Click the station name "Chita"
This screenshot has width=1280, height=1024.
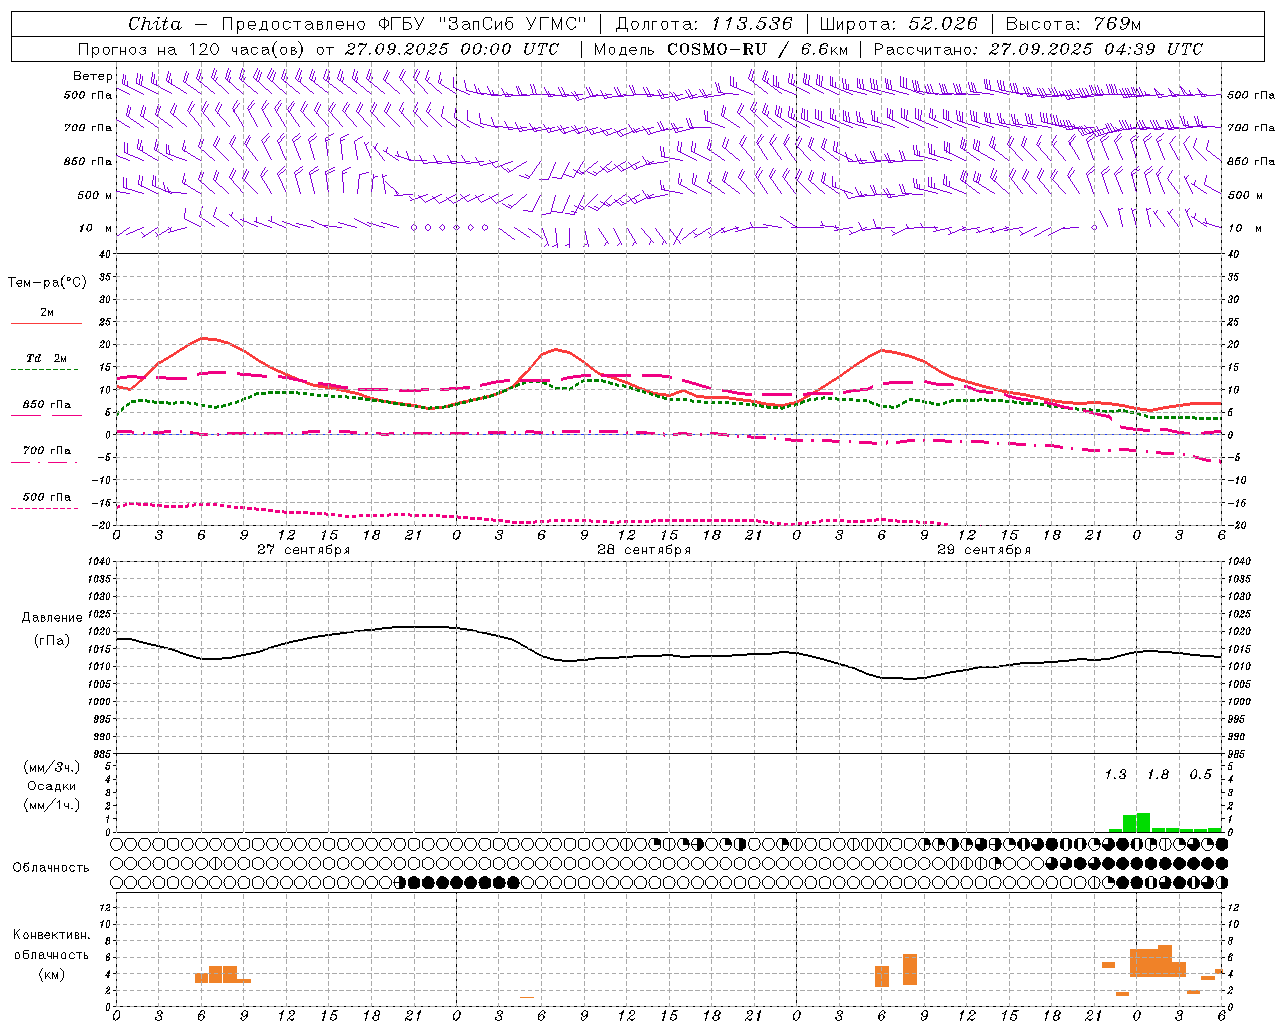pos(155,24)
